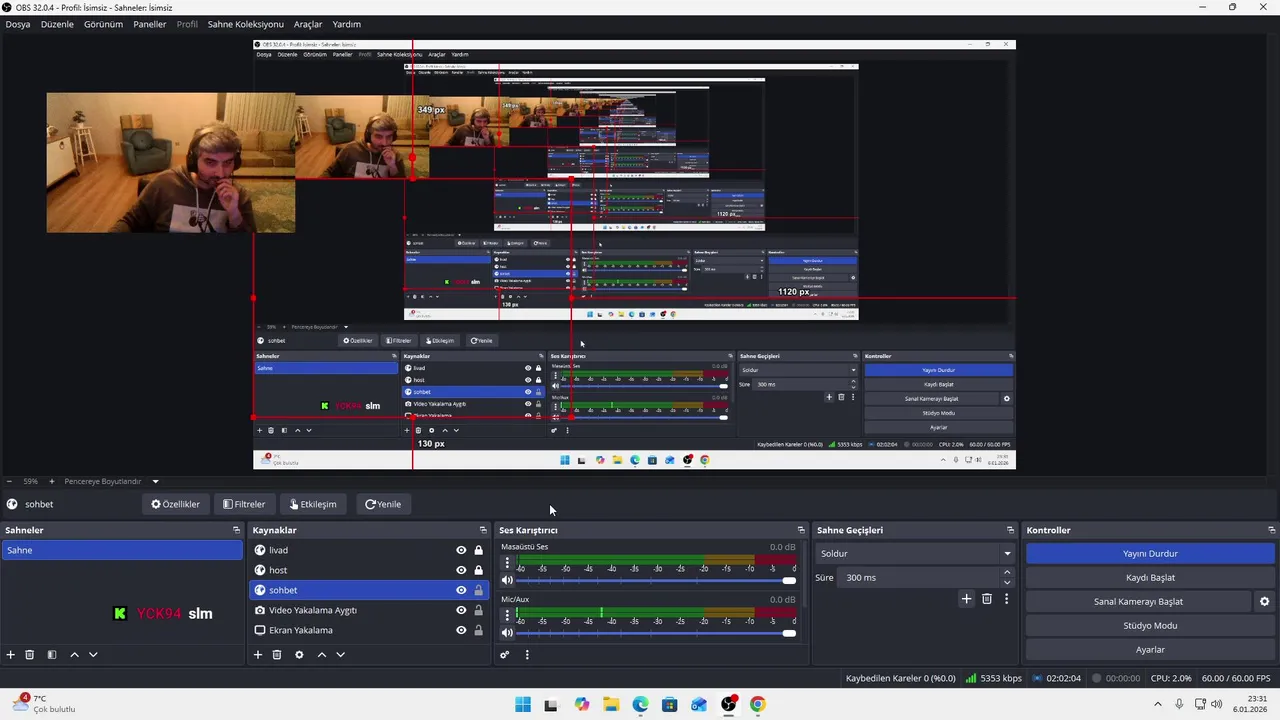This screenshot has width=1280, height=720.
Task: Add a new scene with plus icon
Action: (11, 655)
